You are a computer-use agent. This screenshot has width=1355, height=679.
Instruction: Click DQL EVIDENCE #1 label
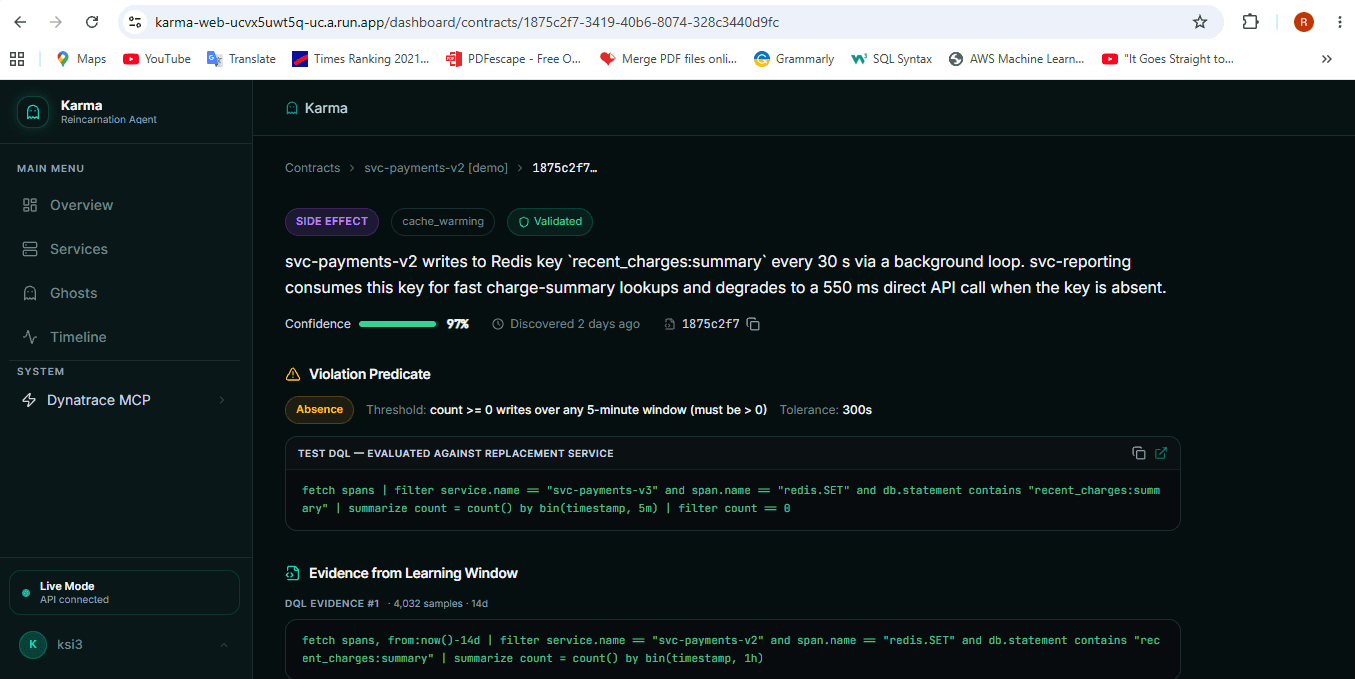point(332,604)
